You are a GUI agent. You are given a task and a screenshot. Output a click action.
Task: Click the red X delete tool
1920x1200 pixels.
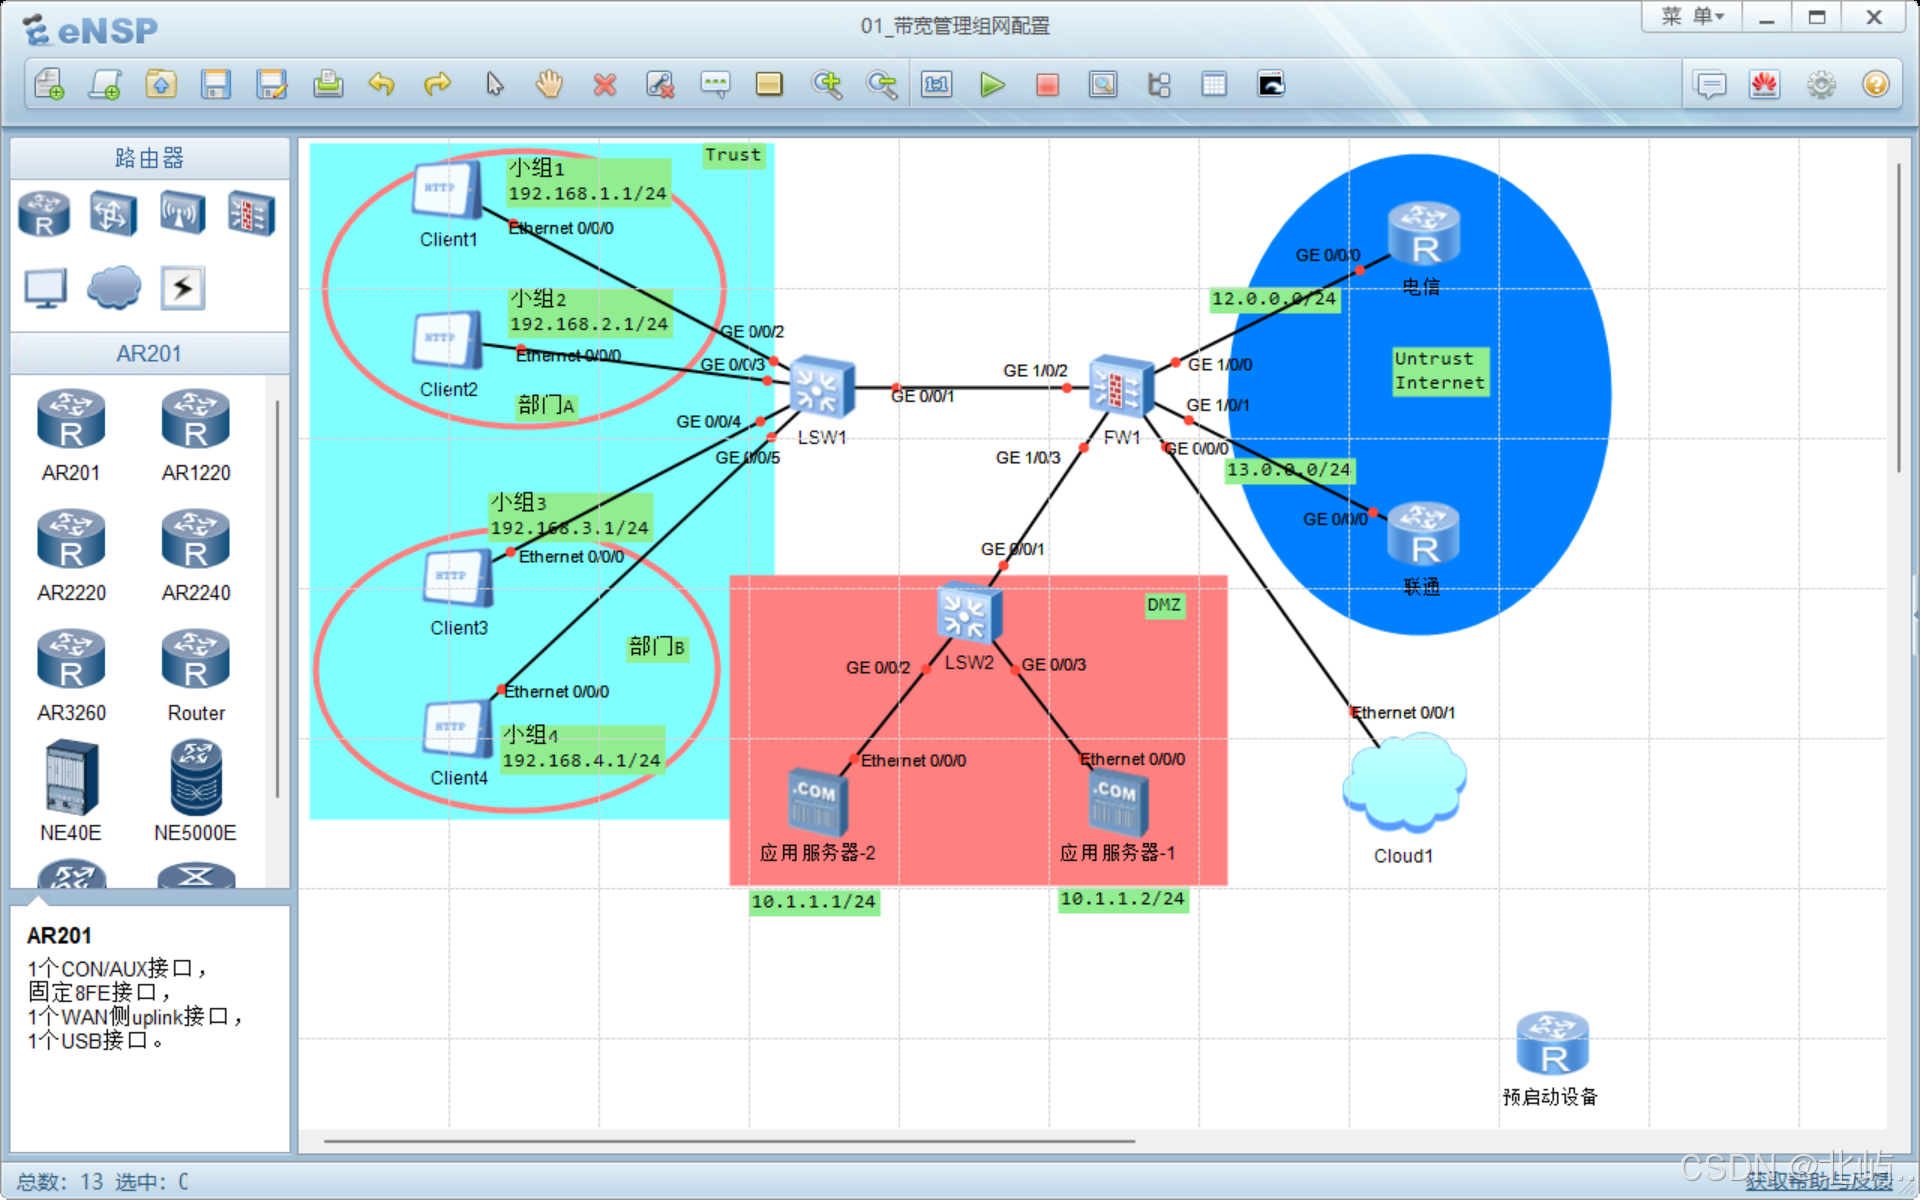click(604, 85)
